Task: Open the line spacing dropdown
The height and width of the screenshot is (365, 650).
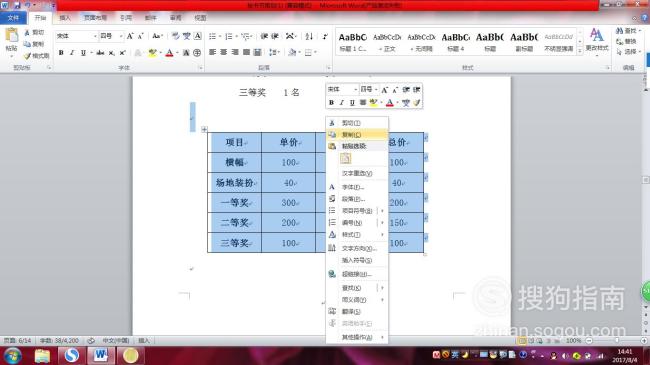Action: pos(274,52)
